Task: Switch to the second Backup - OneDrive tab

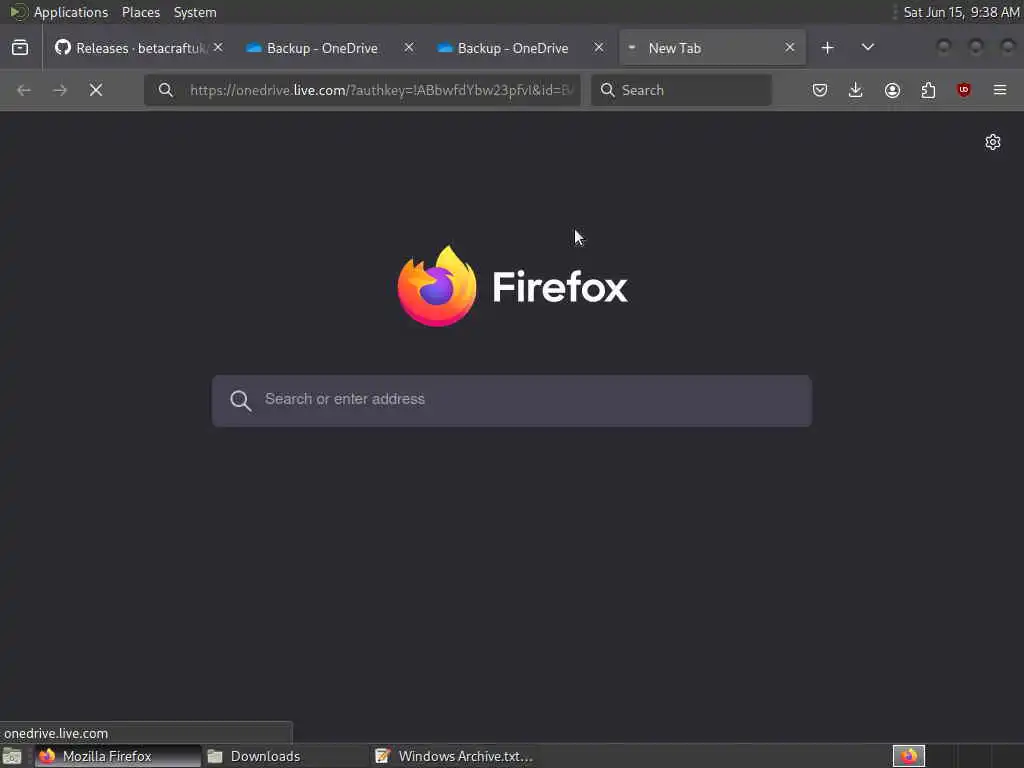Action: (513, 48)
